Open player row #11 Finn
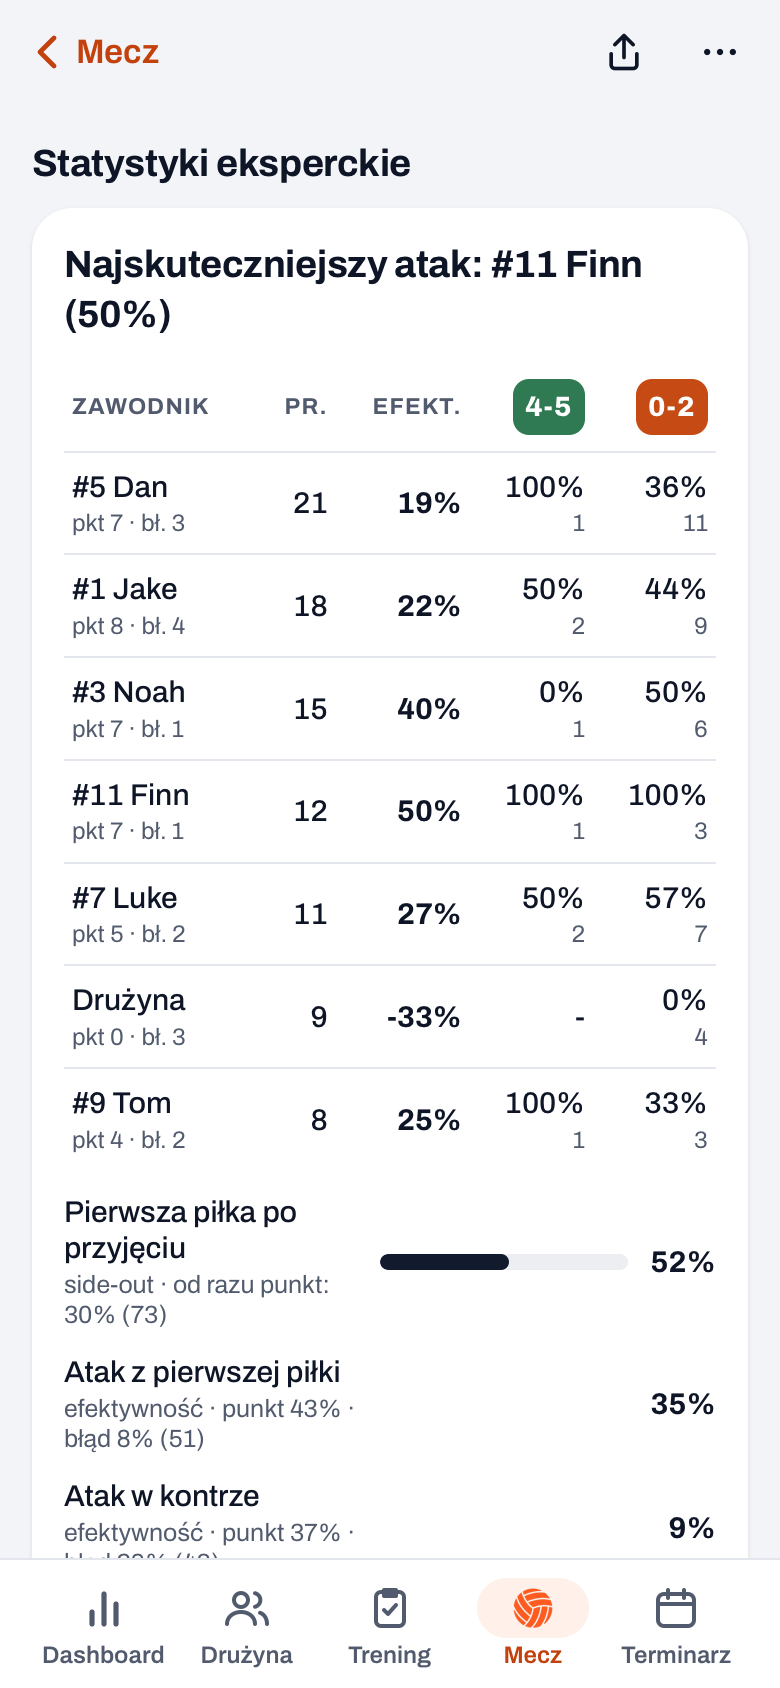The image size is (780, 1688). 390,812
